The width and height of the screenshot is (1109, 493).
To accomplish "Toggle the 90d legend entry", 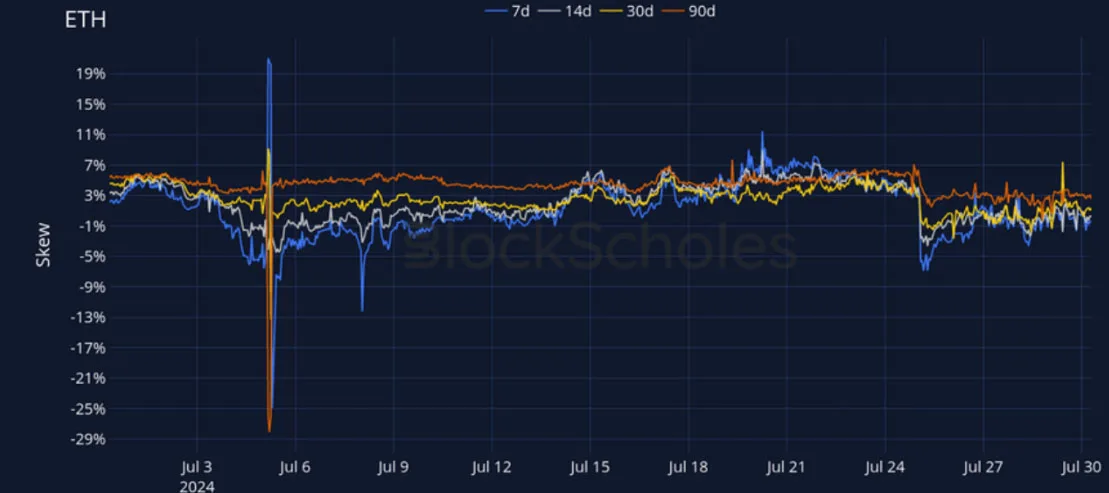I will 690,11.
